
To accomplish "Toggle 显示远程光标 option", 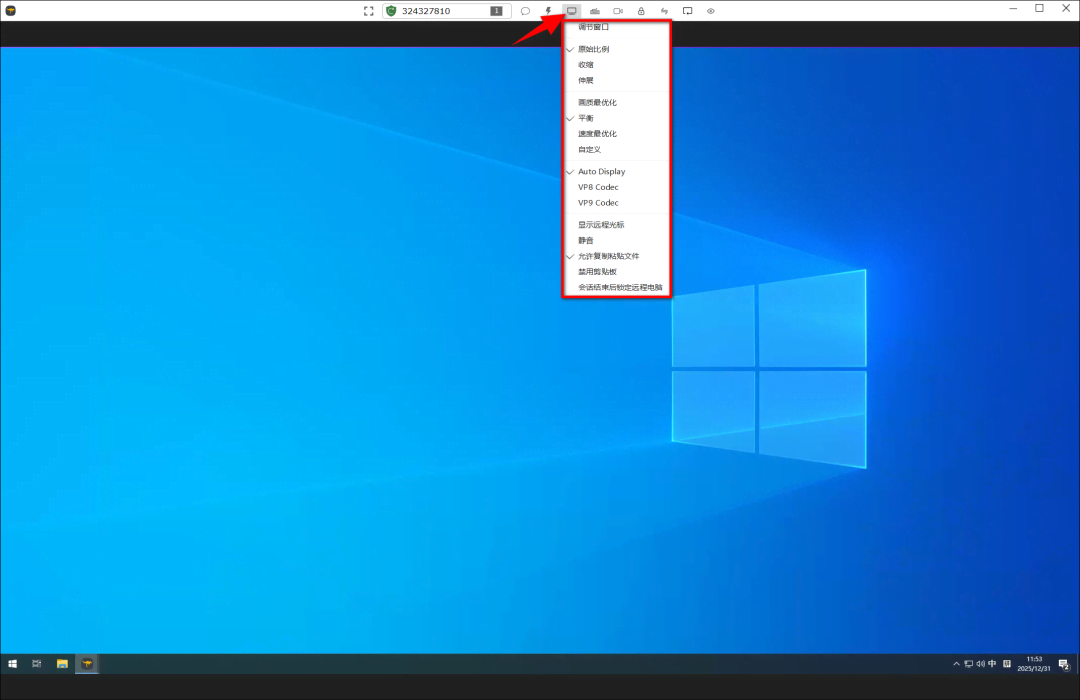I will [x=616, y=225].
